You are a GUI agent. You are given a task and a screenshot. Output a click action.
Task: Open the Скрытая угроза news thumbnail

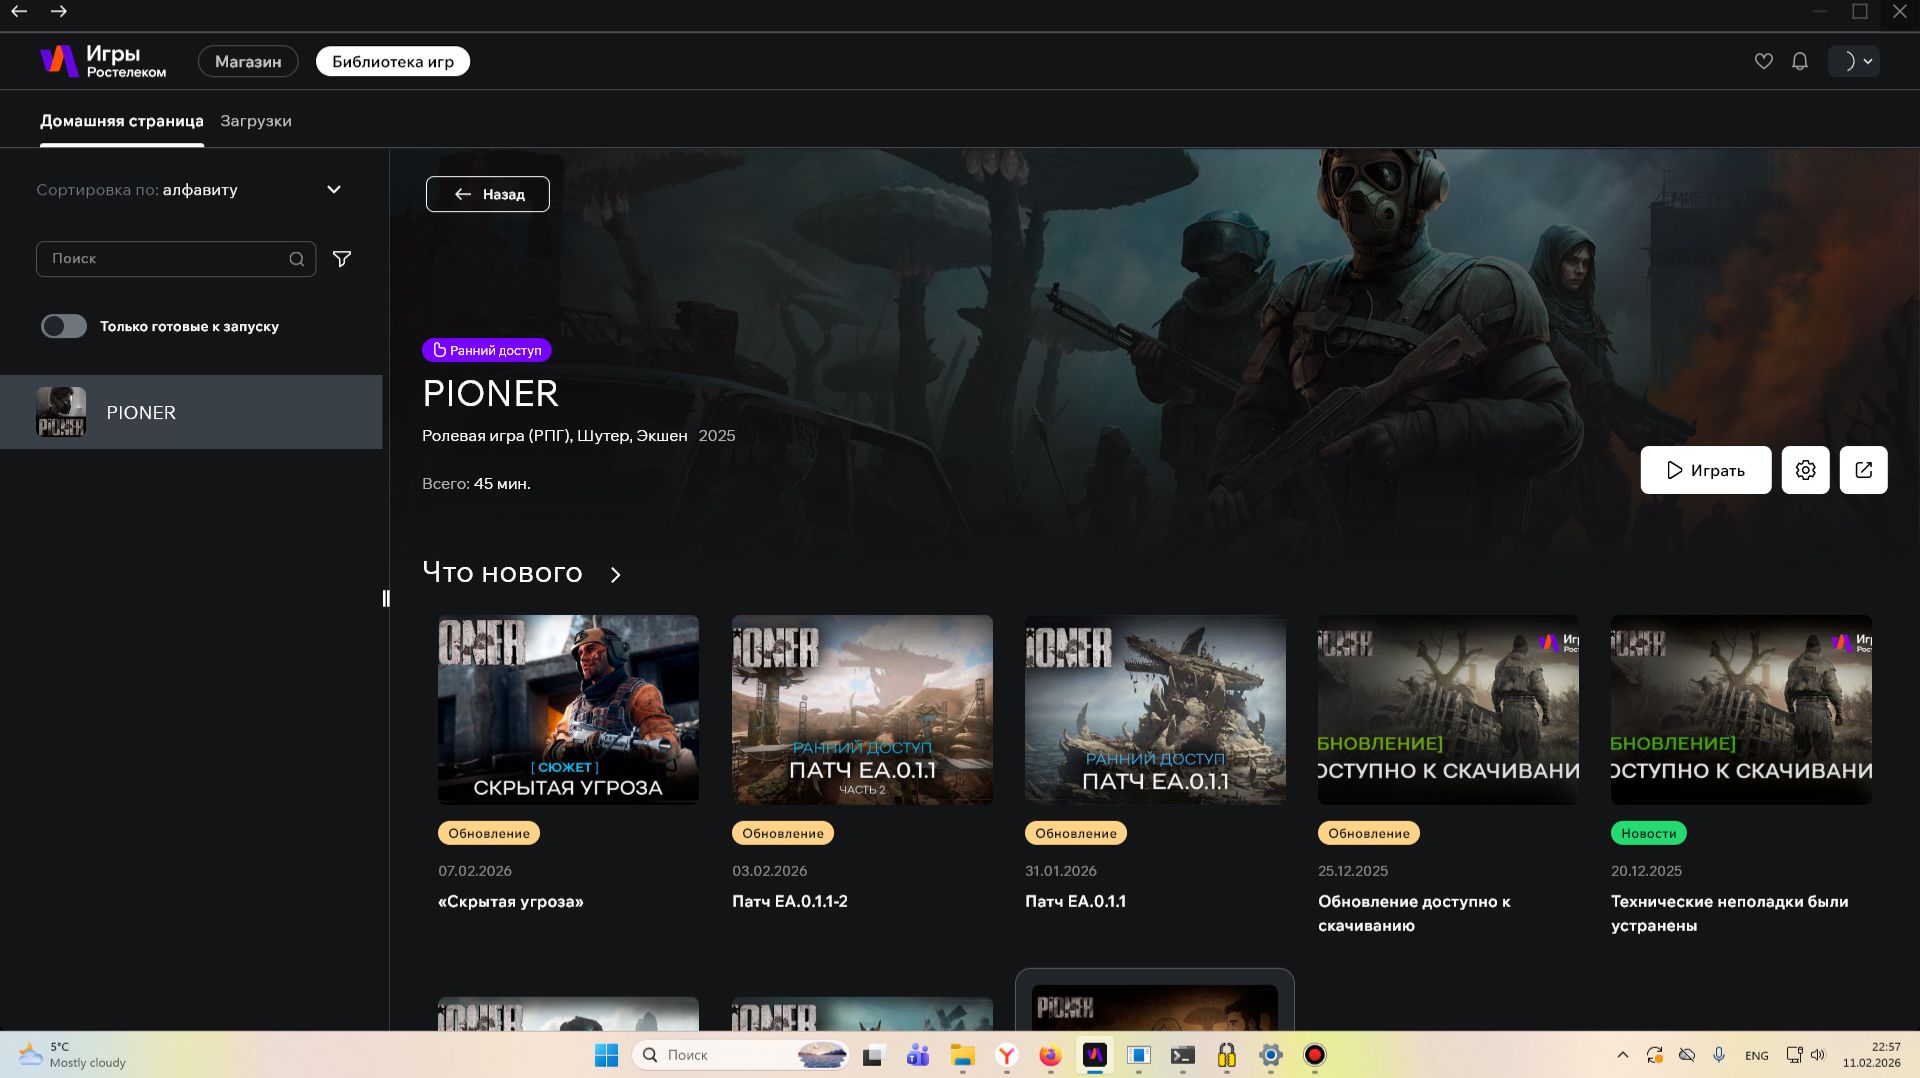point(568,710)
